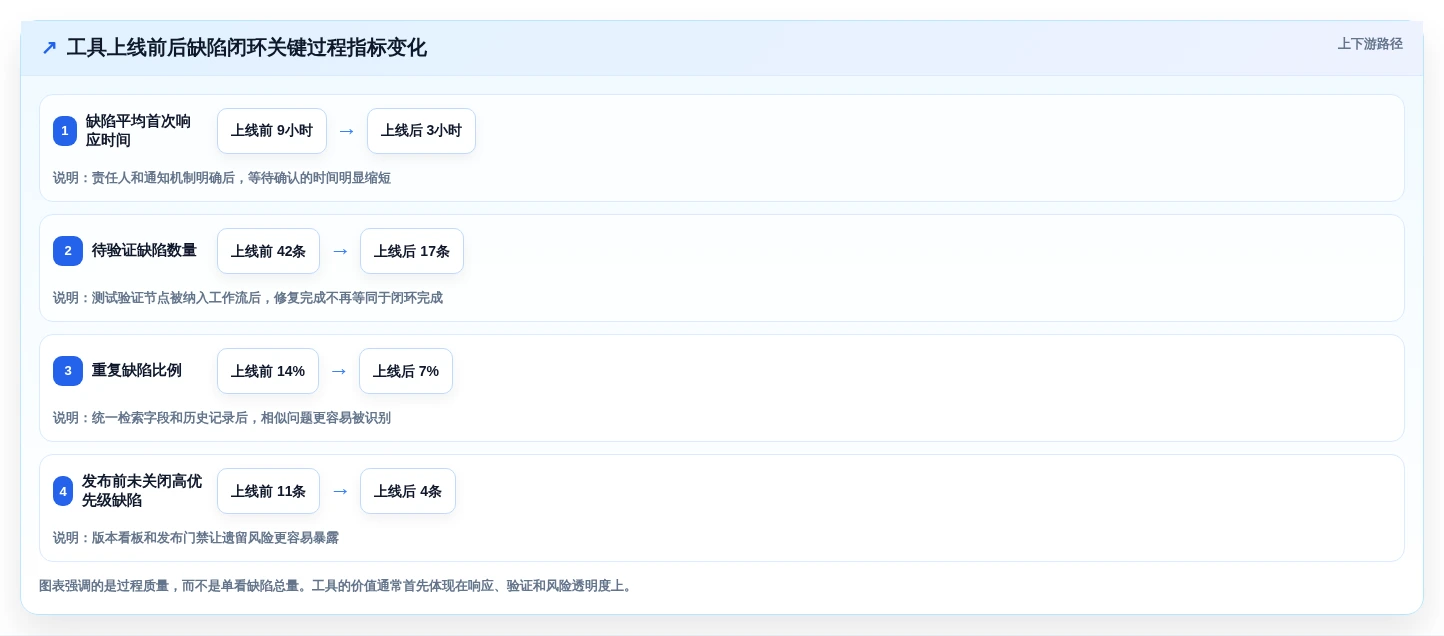Screen dimensions: 1444x636
Task: Click the 上线前 9小时 value box
Action: click(272, 131)
